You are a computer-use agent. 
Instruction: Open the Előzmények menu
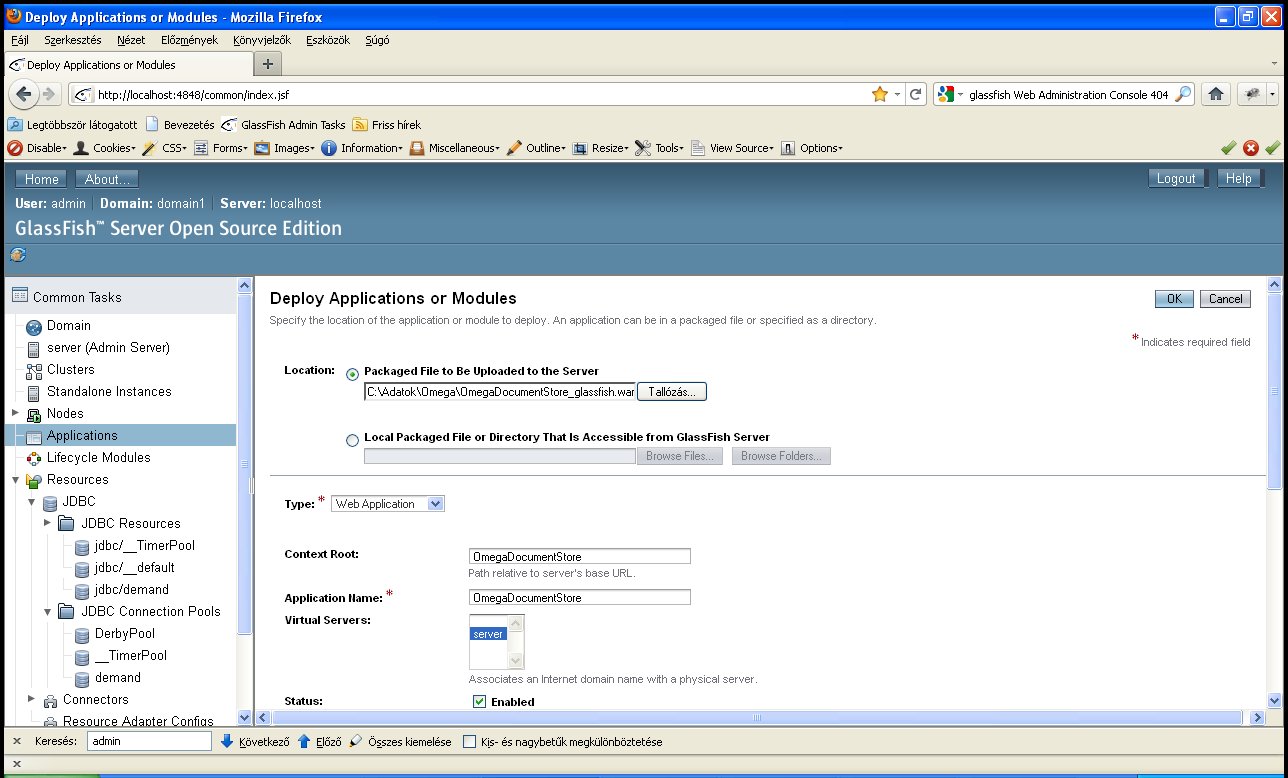pyautogui.click(x=190, y=40)
